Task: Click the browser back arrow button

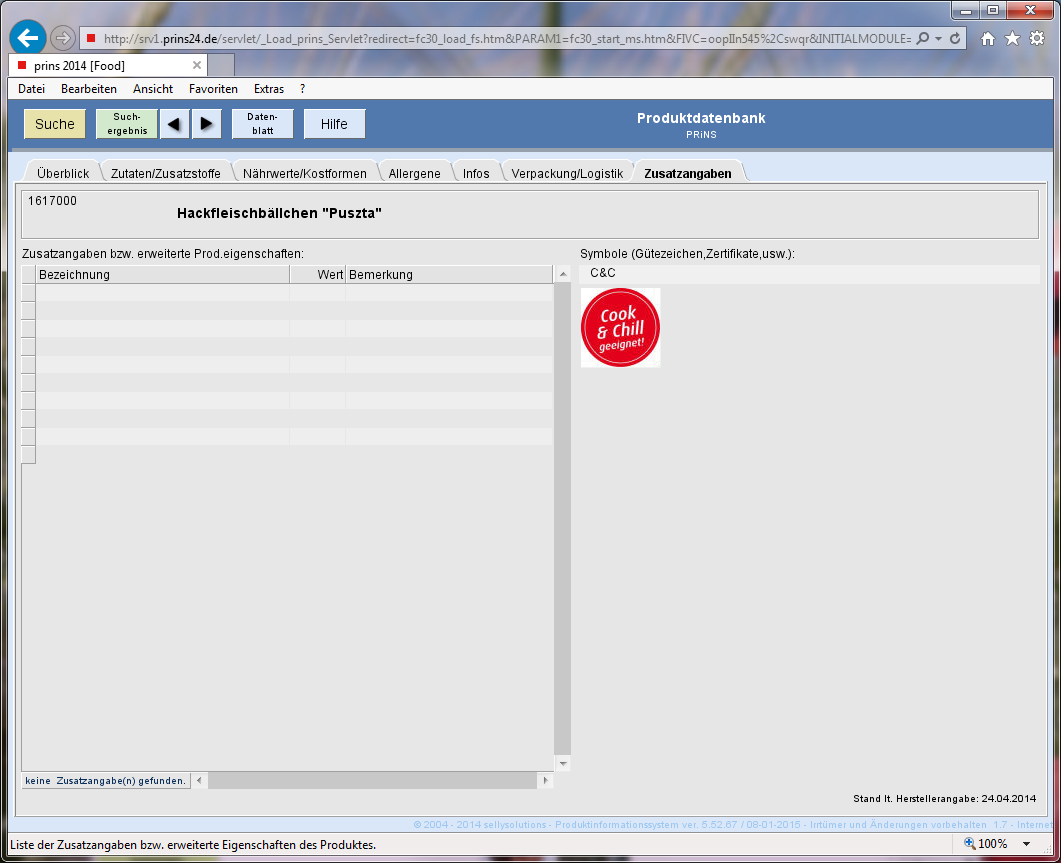Action: (x=28, y=38)
